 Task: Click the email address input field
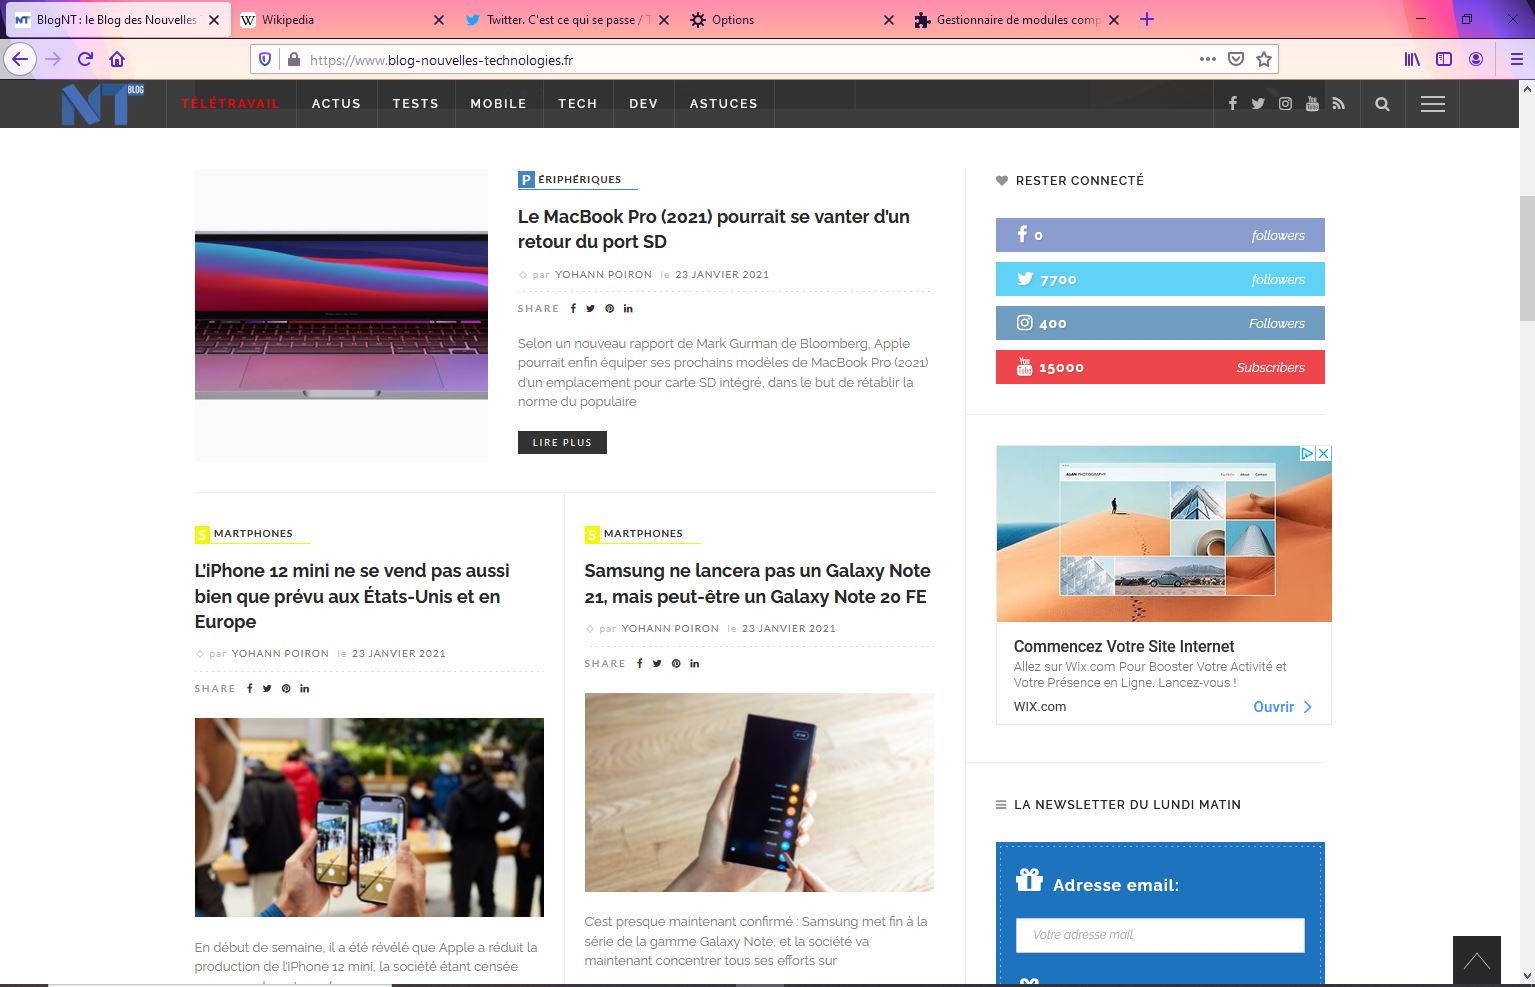point(1160,935)
